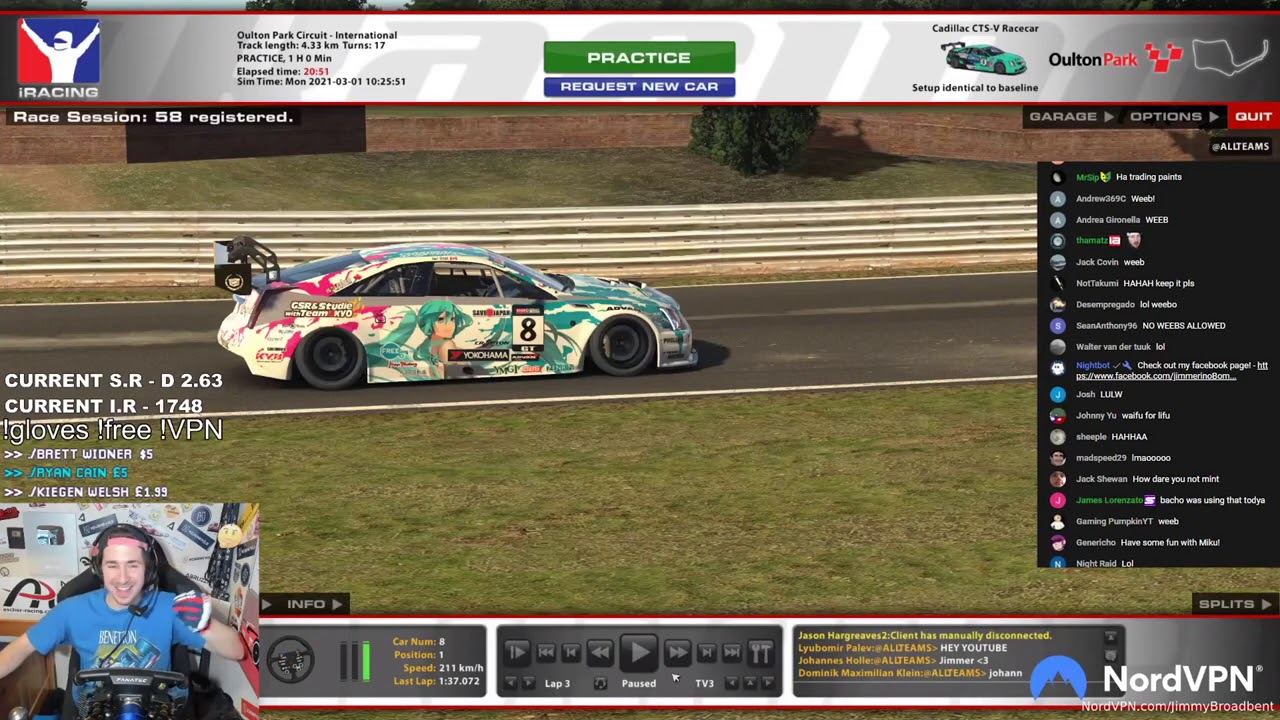Go to the next lap in the replay
This screenshot has width=1280, height=720.
point(529,683)
